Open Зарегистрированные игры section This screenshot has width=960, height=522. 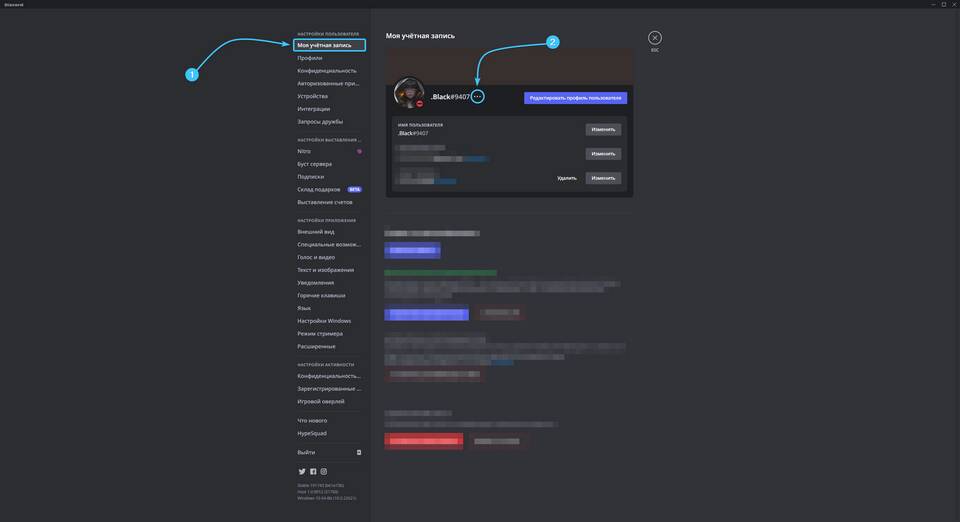pos(329,389)
